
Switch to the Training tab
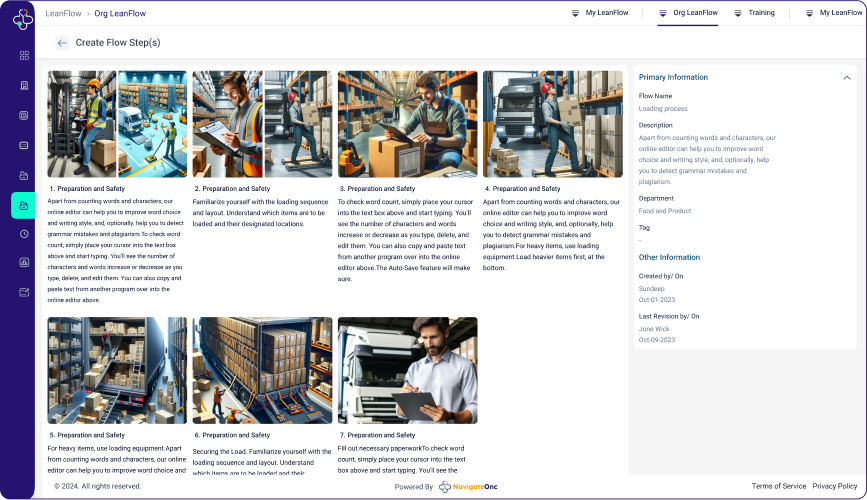point(754,13)
